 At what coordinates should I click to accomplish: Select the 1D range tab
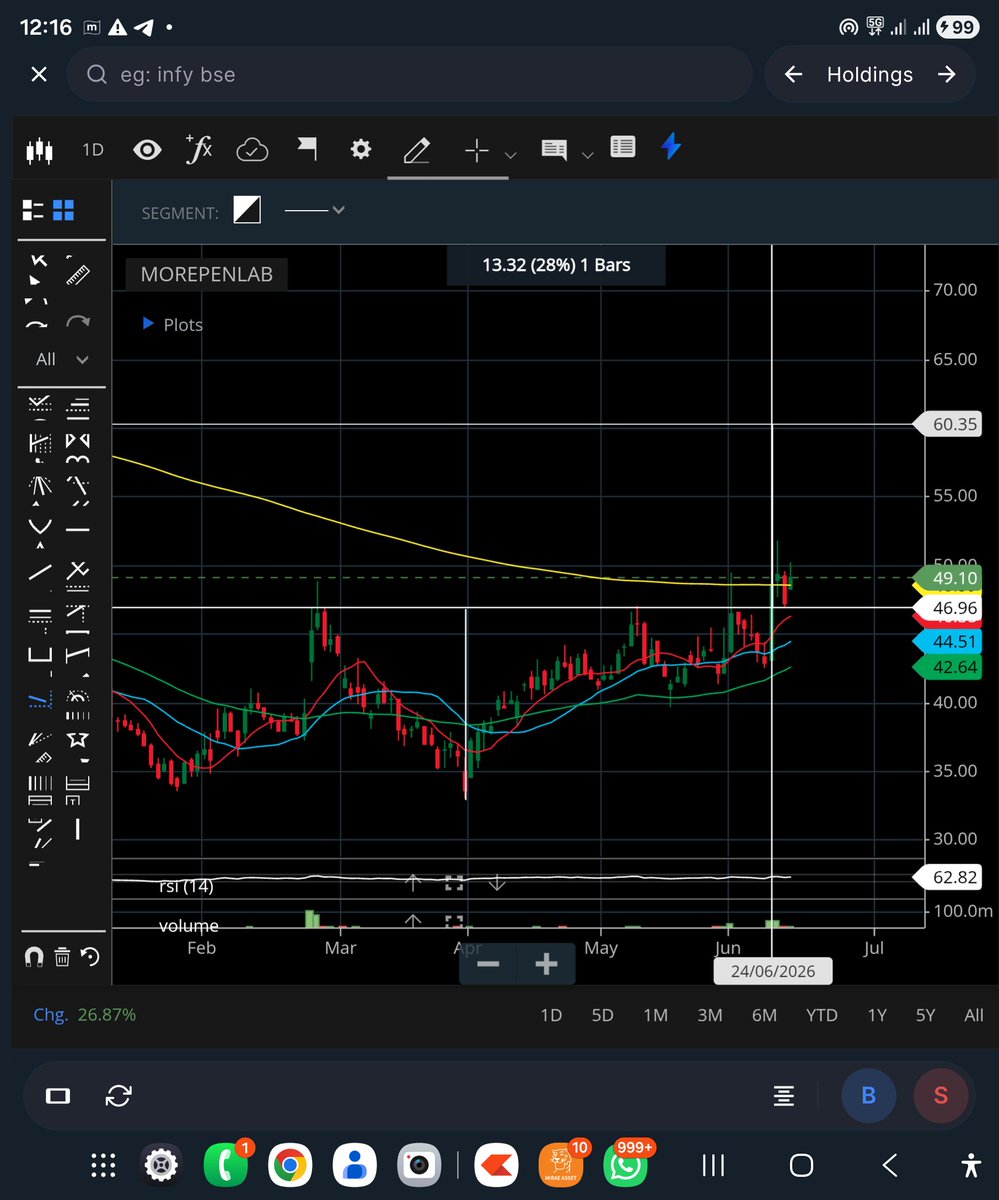coord(551,1015)
